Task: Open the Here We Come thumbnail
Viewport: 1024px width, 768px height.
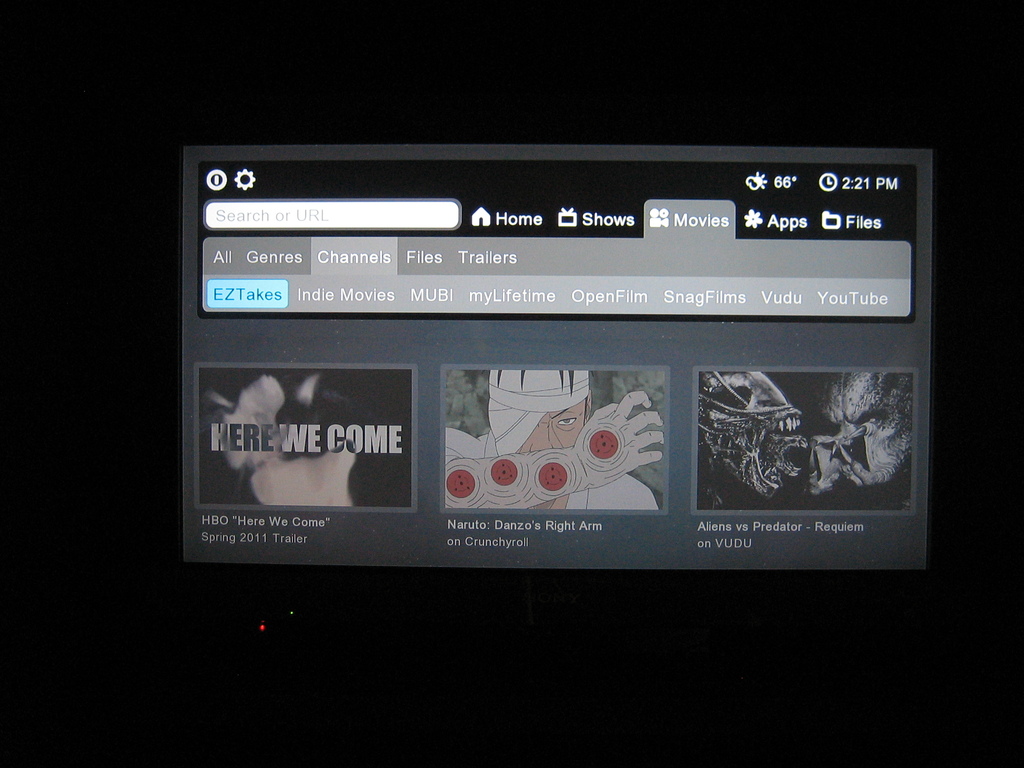Action: coord(306,437)
